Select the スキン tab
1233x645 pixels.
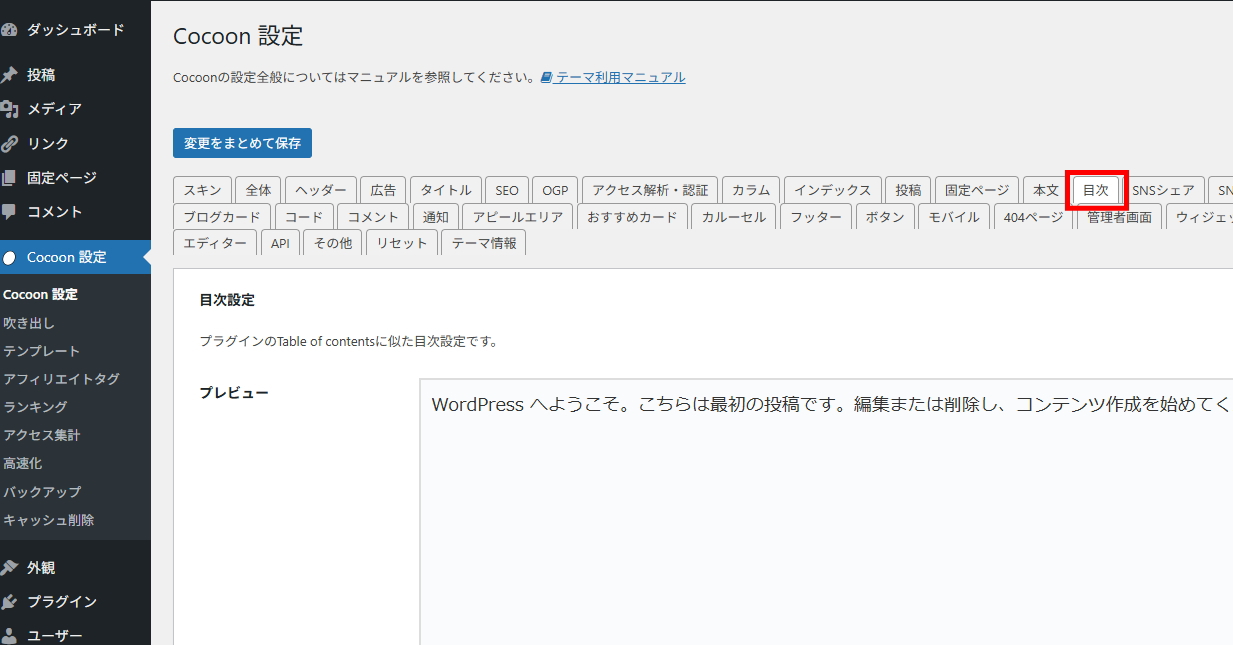tap(202, 190)
